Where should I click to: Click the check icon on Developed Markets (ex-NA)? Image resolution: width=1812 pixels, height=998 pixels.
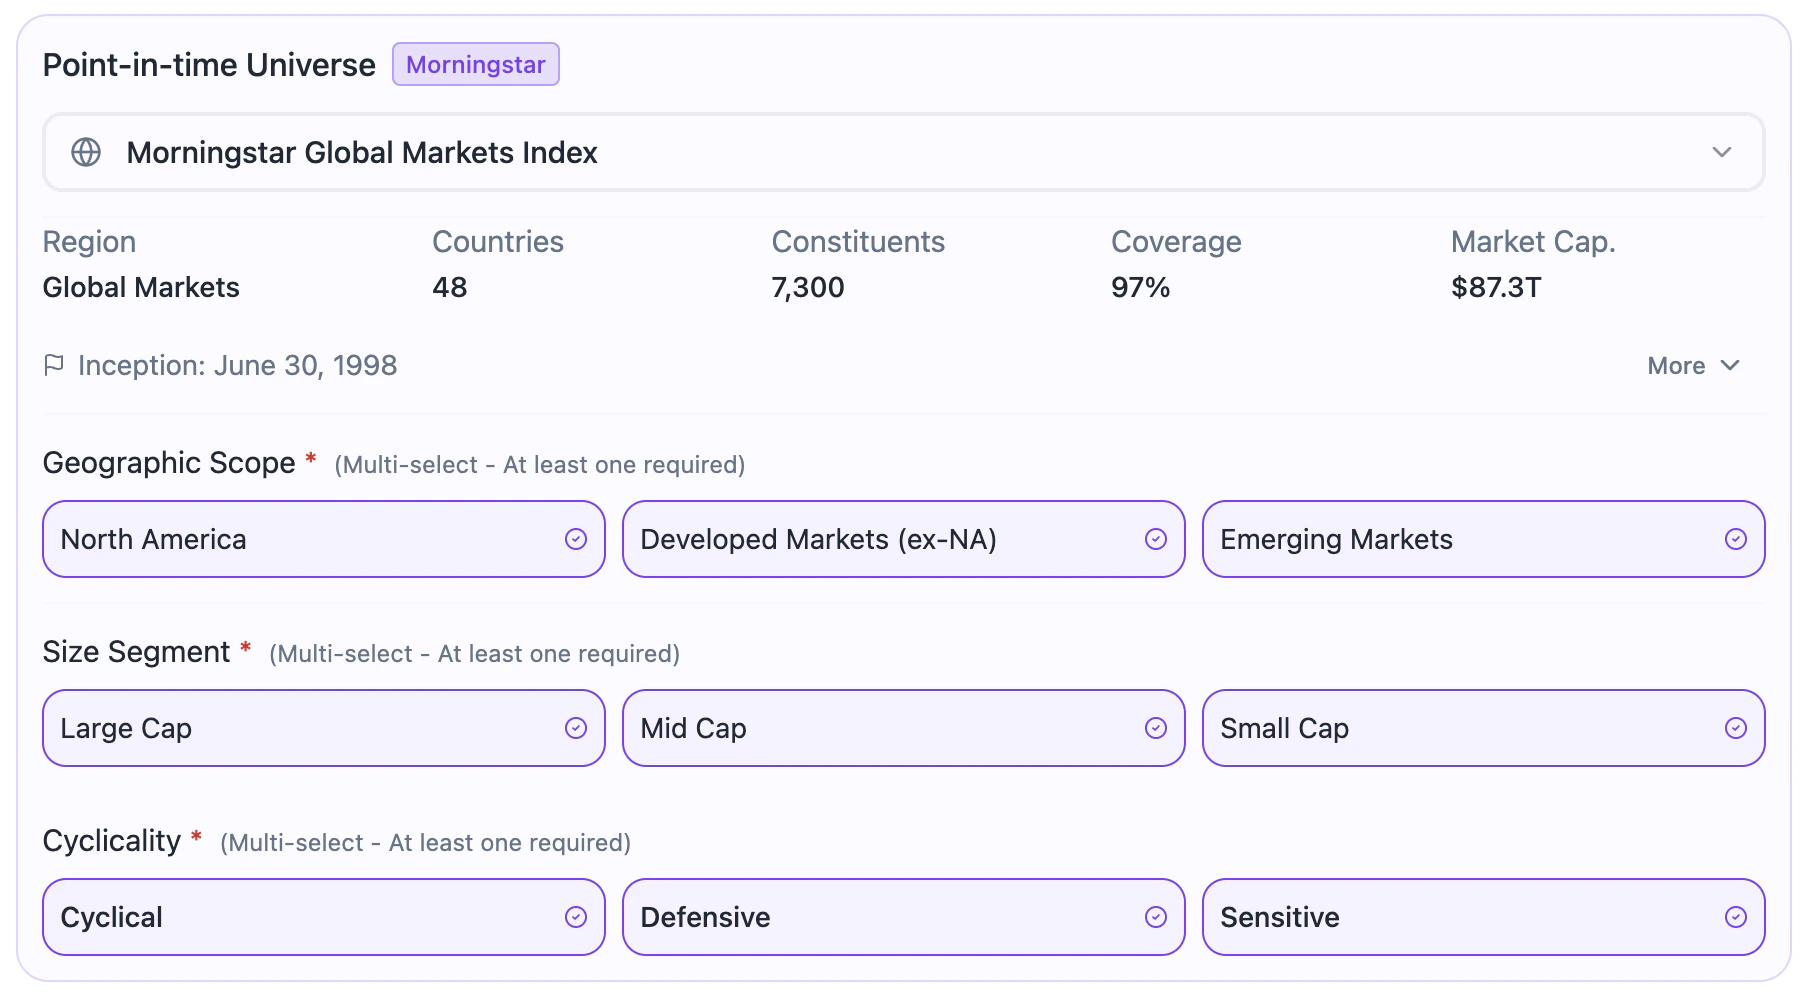[1156, 539]
